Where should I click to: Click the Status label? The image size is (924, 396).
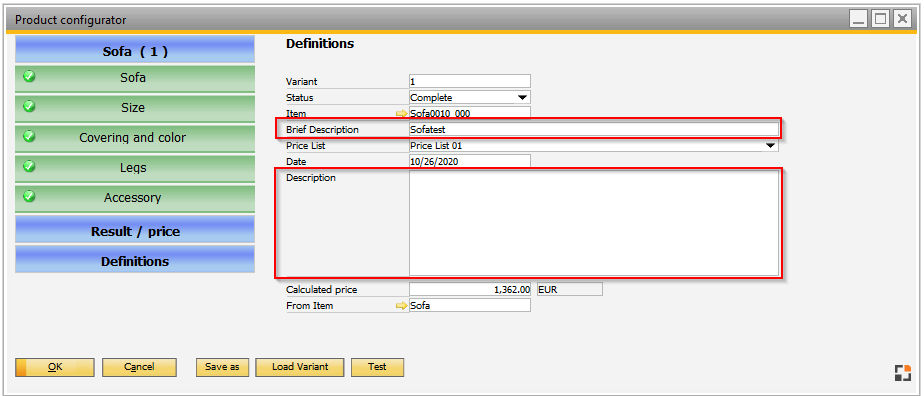300,97
